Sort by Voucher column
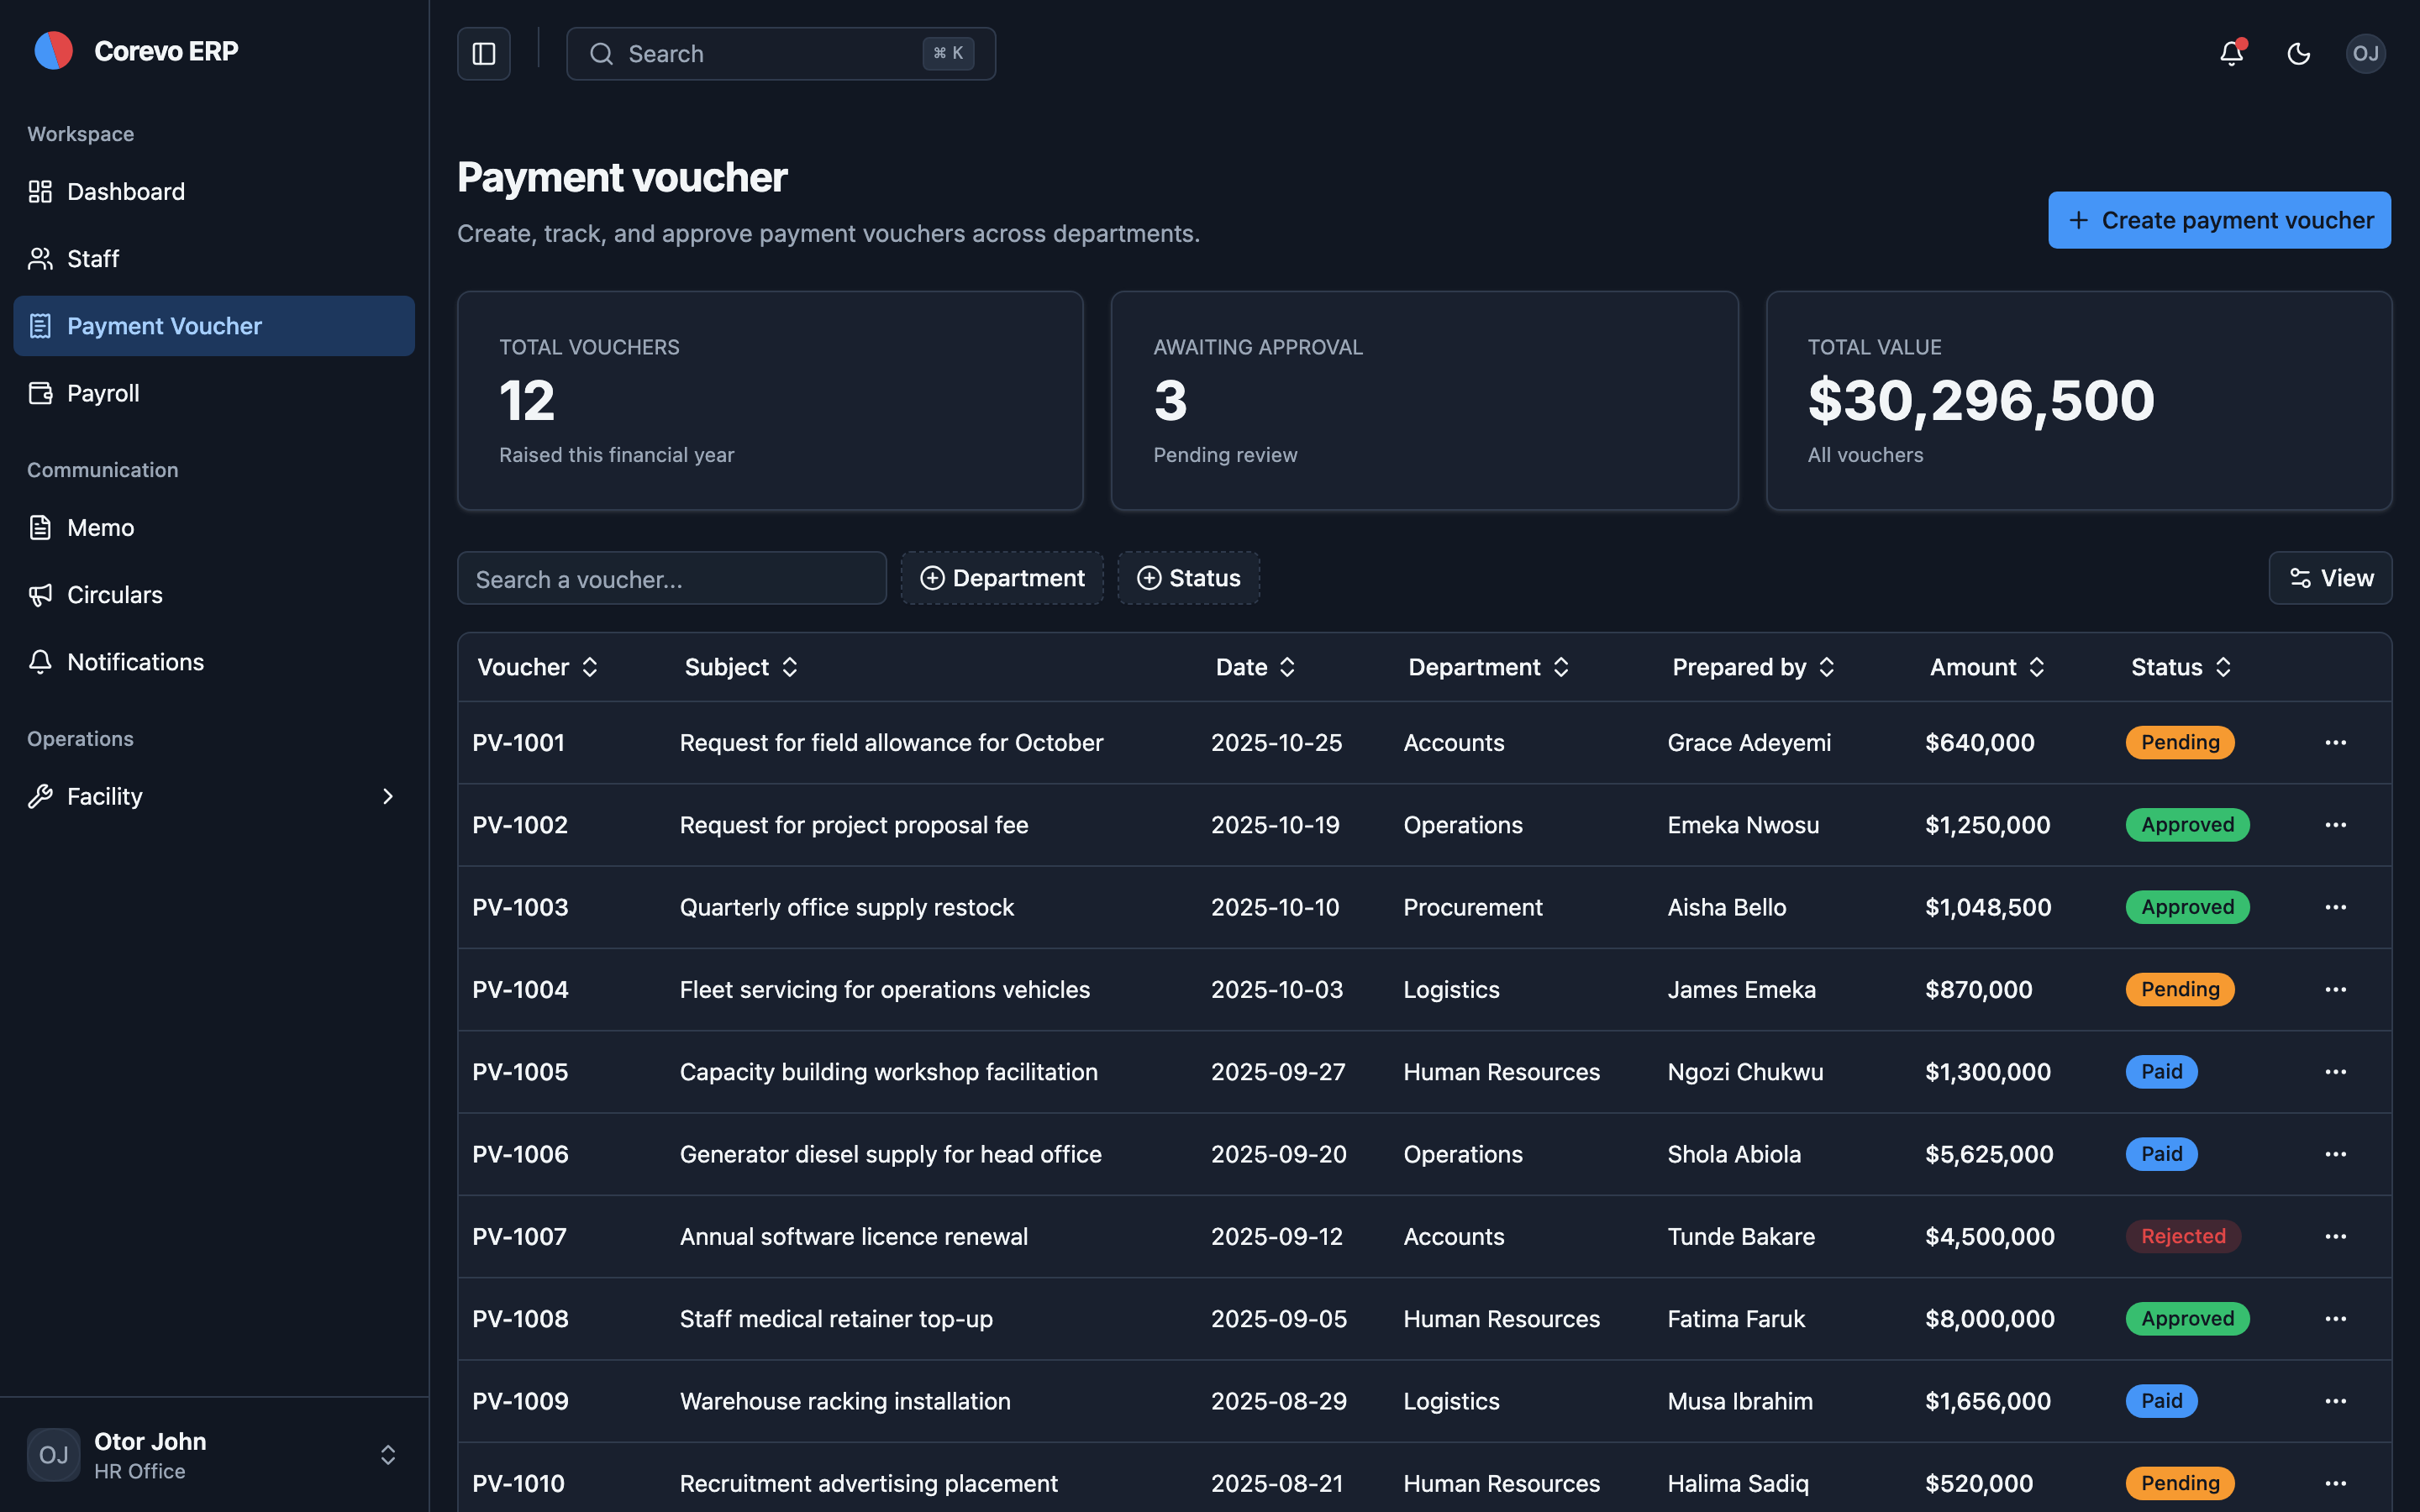 click(538, 667)
